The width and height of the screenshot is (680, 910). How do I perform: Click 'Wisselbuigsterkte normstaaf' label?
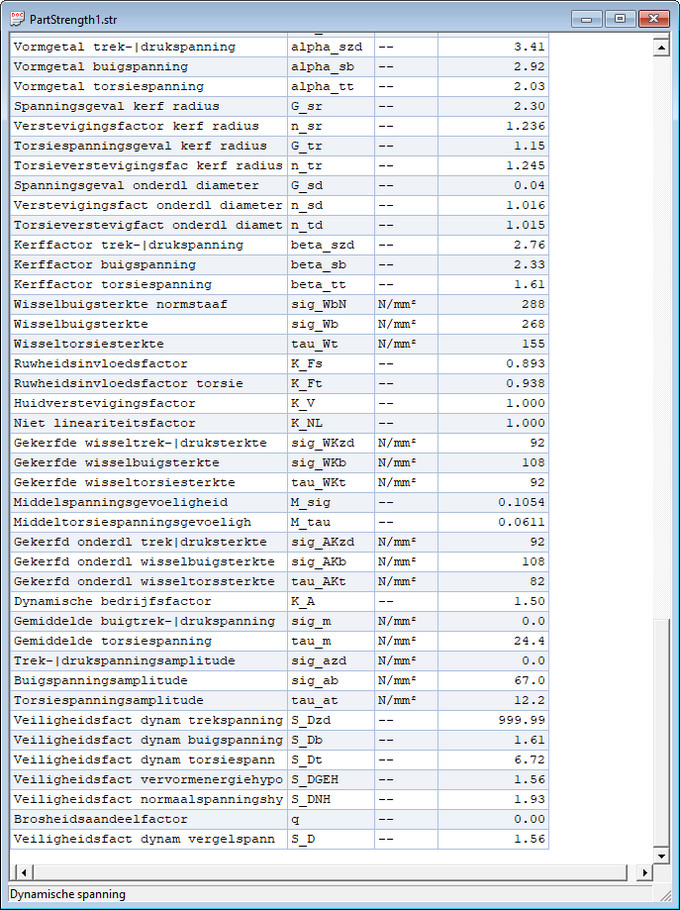pos(121,304)
